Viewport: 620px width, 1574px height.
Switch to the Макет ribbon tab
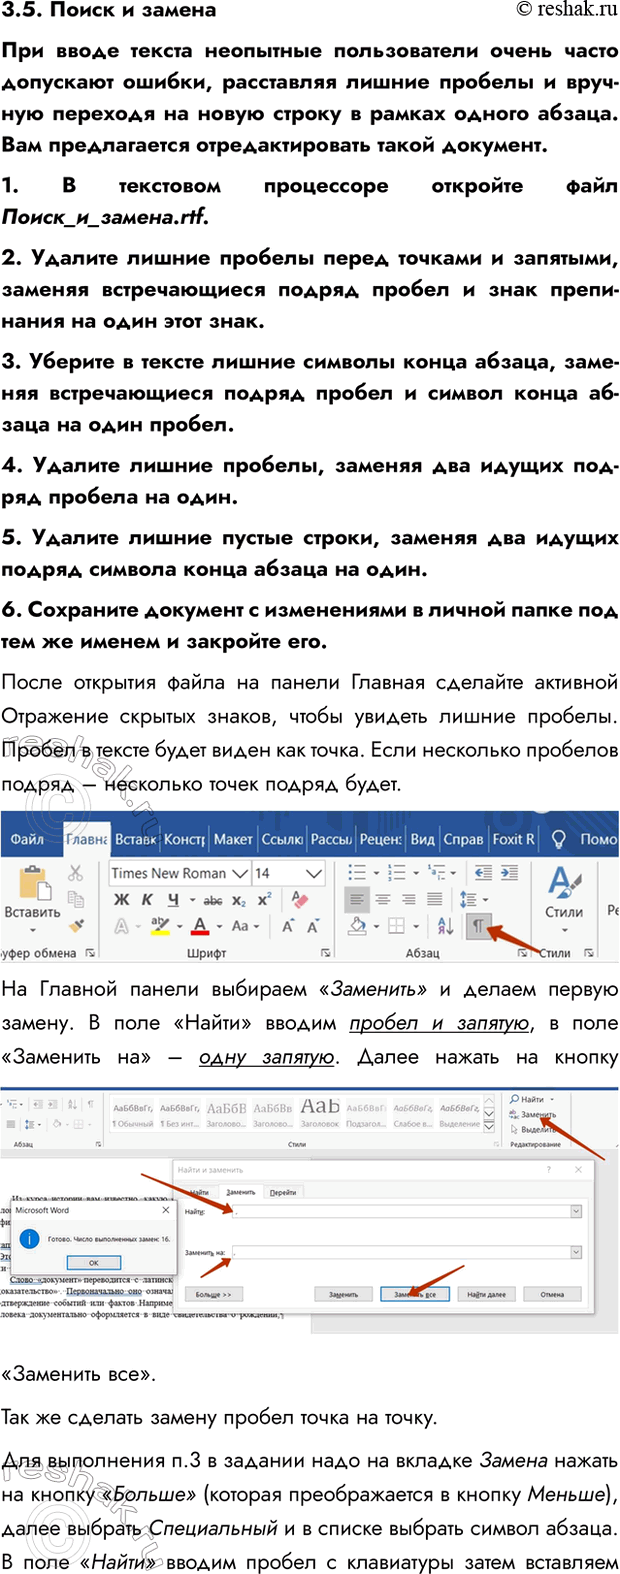233,839
